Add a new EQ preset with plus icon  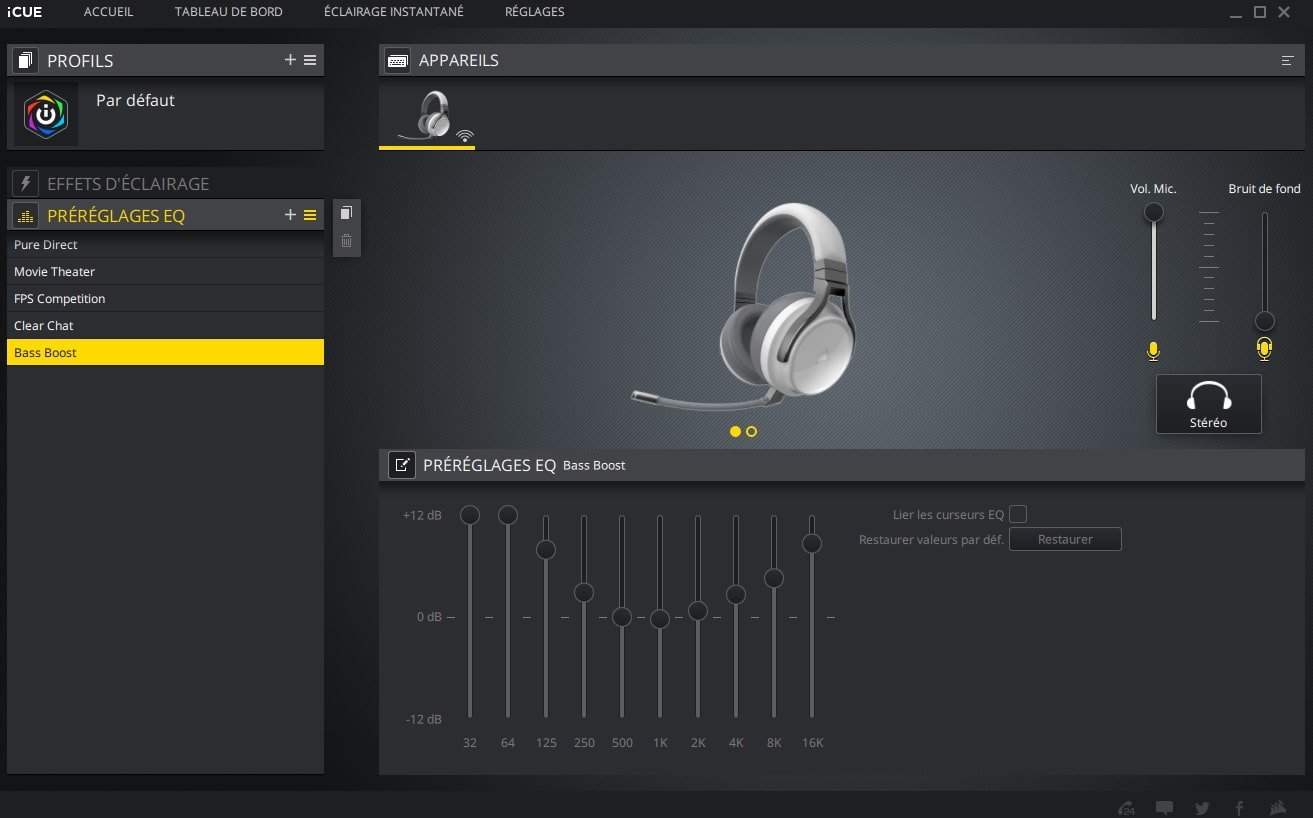click(290, 215)
